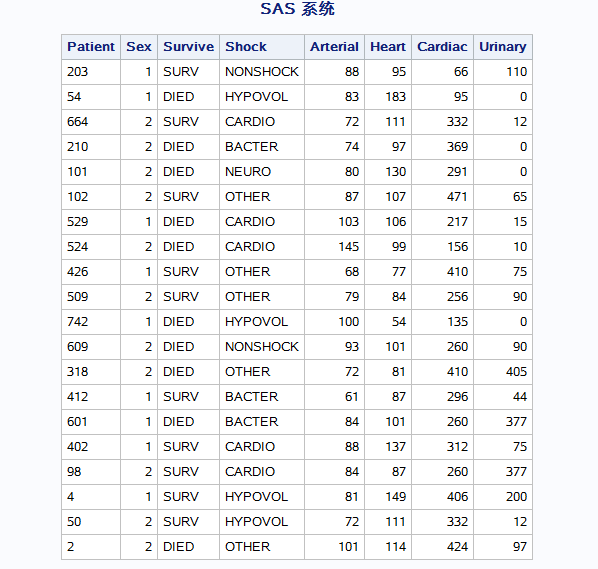Screen dimensions: 598x569
Task: Click the Cardiac value 424 cell
Action: pos(442,547)
